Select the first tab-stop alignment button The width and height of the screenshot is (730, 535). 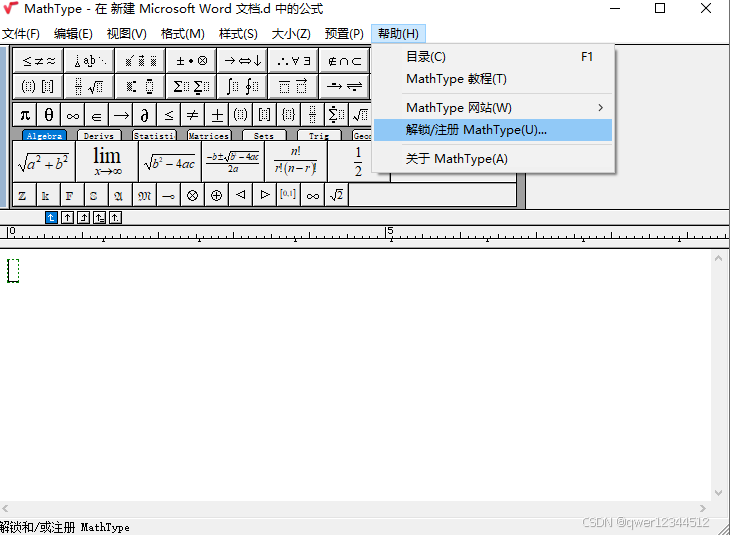pos(51,217)
